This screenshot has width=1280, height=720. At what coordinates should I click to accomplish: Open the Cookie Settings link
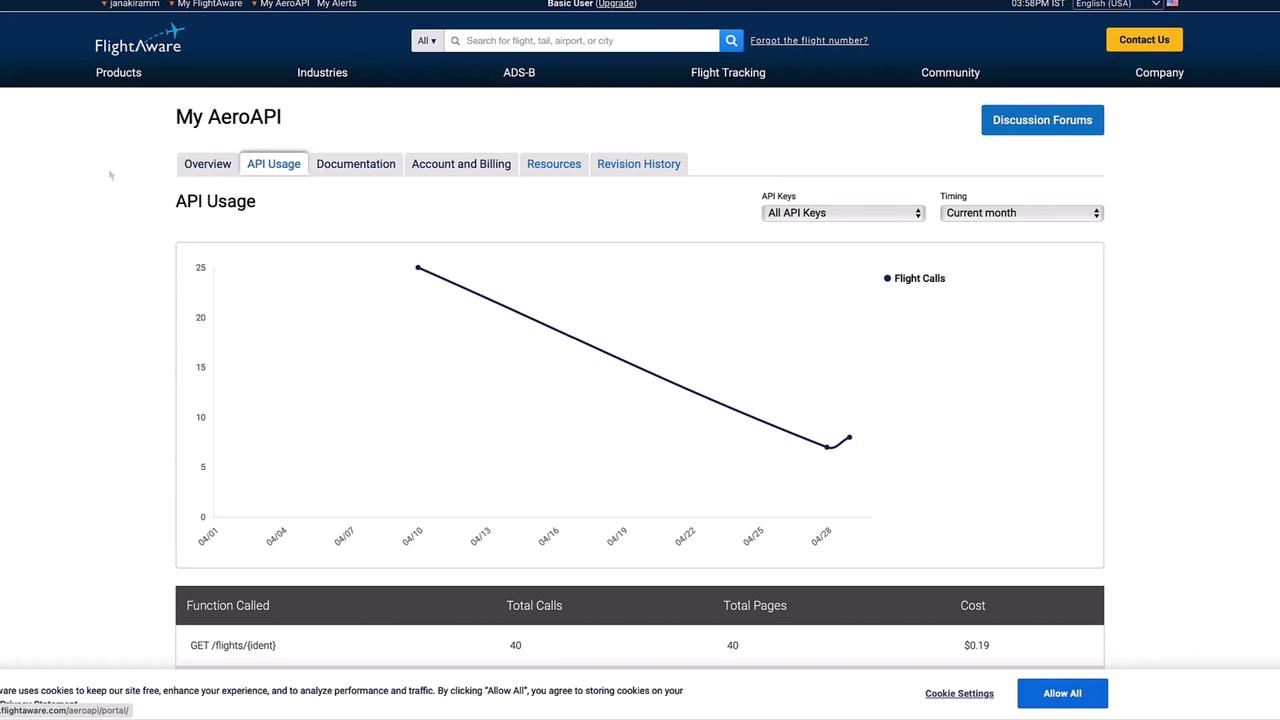(x=959, y=694)
